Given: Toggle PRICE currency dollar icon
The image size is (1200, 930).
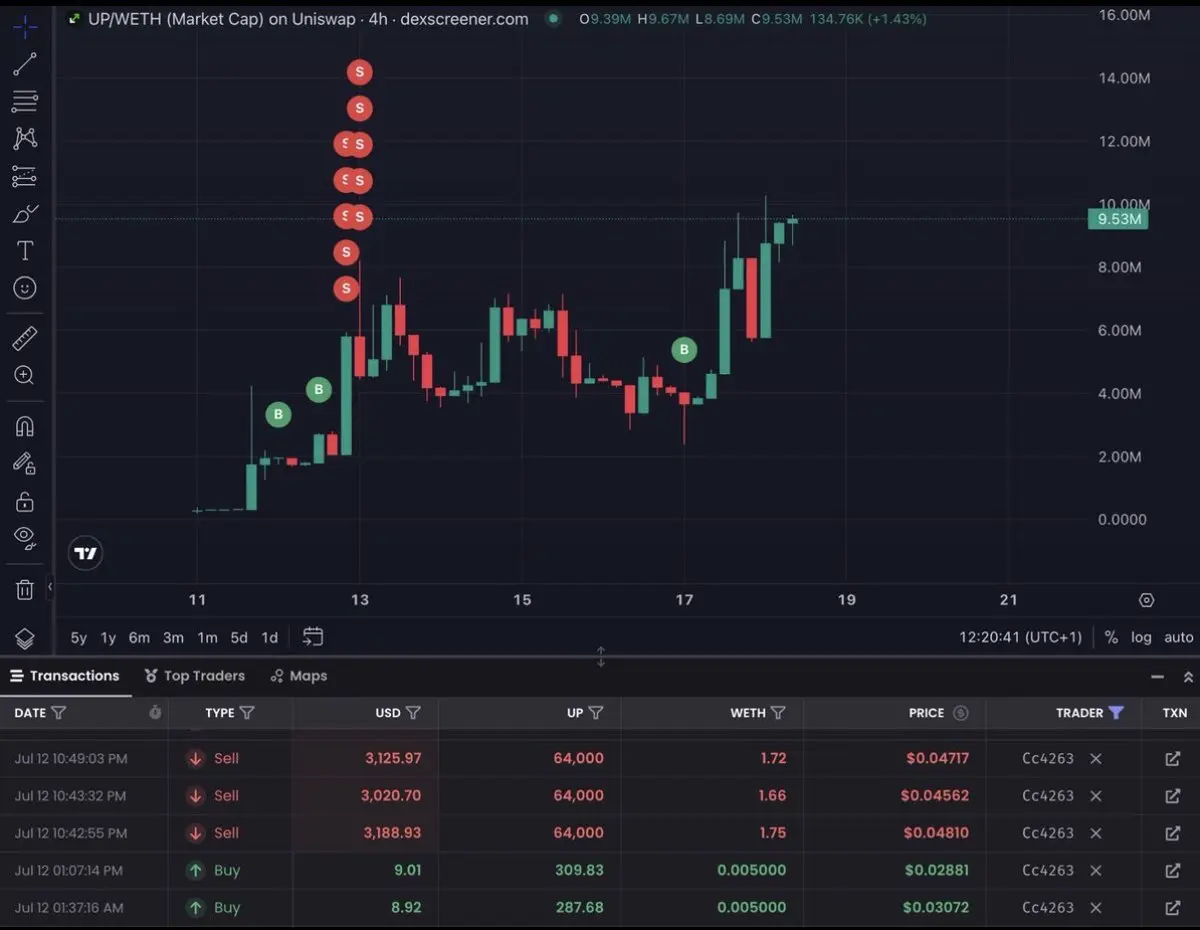Looking at the screenshot, I should coord(961,713).
